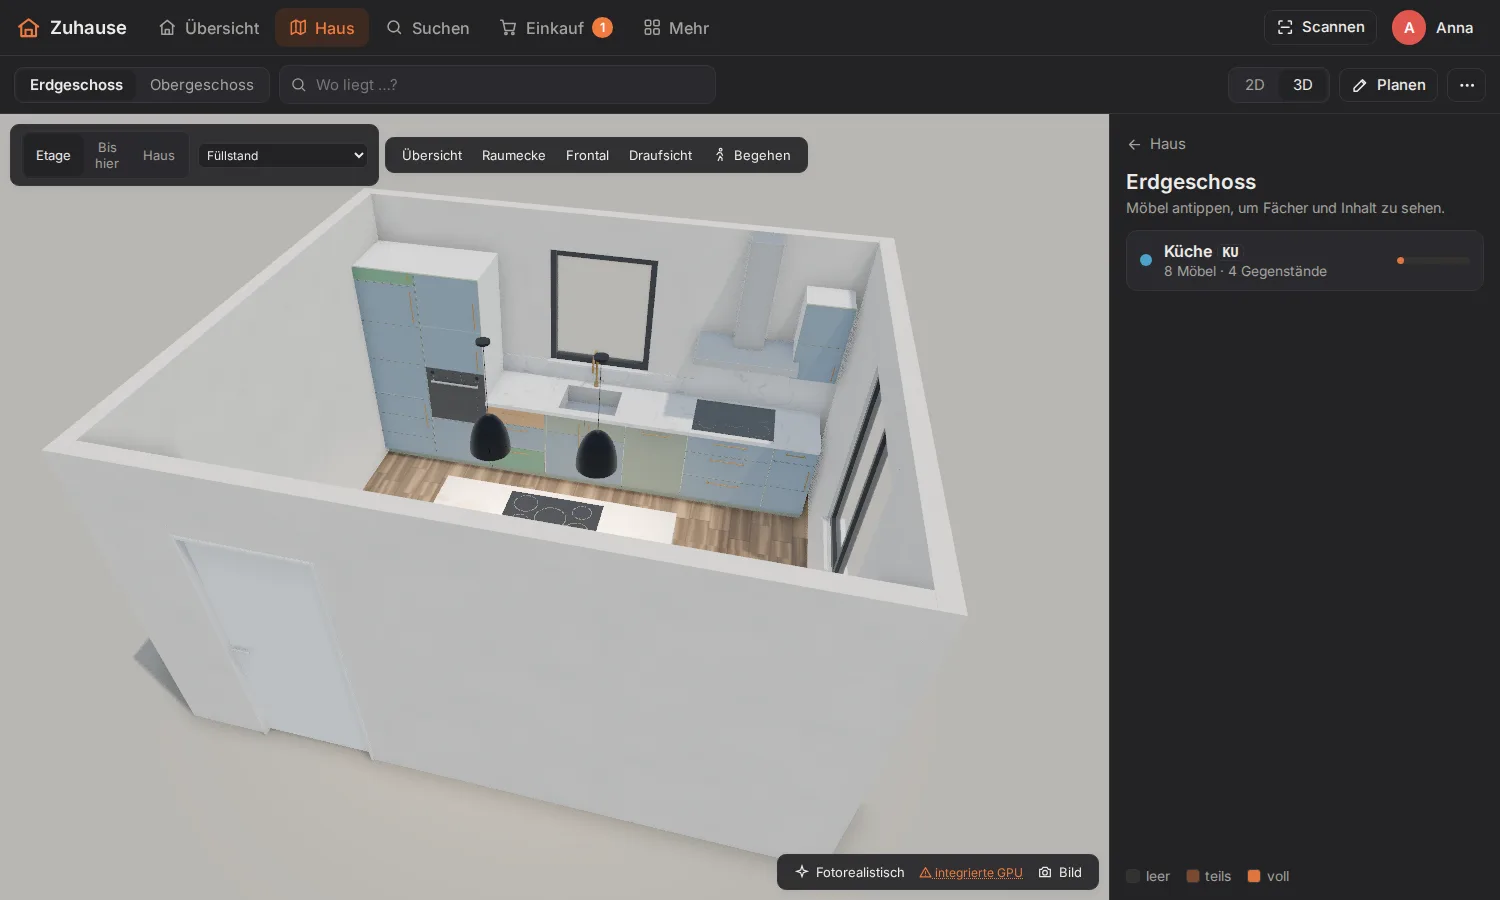This screenshot has width=1500, height=900.
Task: Start Begehen walk-through mode
Action: pyautogui.click(x=752, y=155)
